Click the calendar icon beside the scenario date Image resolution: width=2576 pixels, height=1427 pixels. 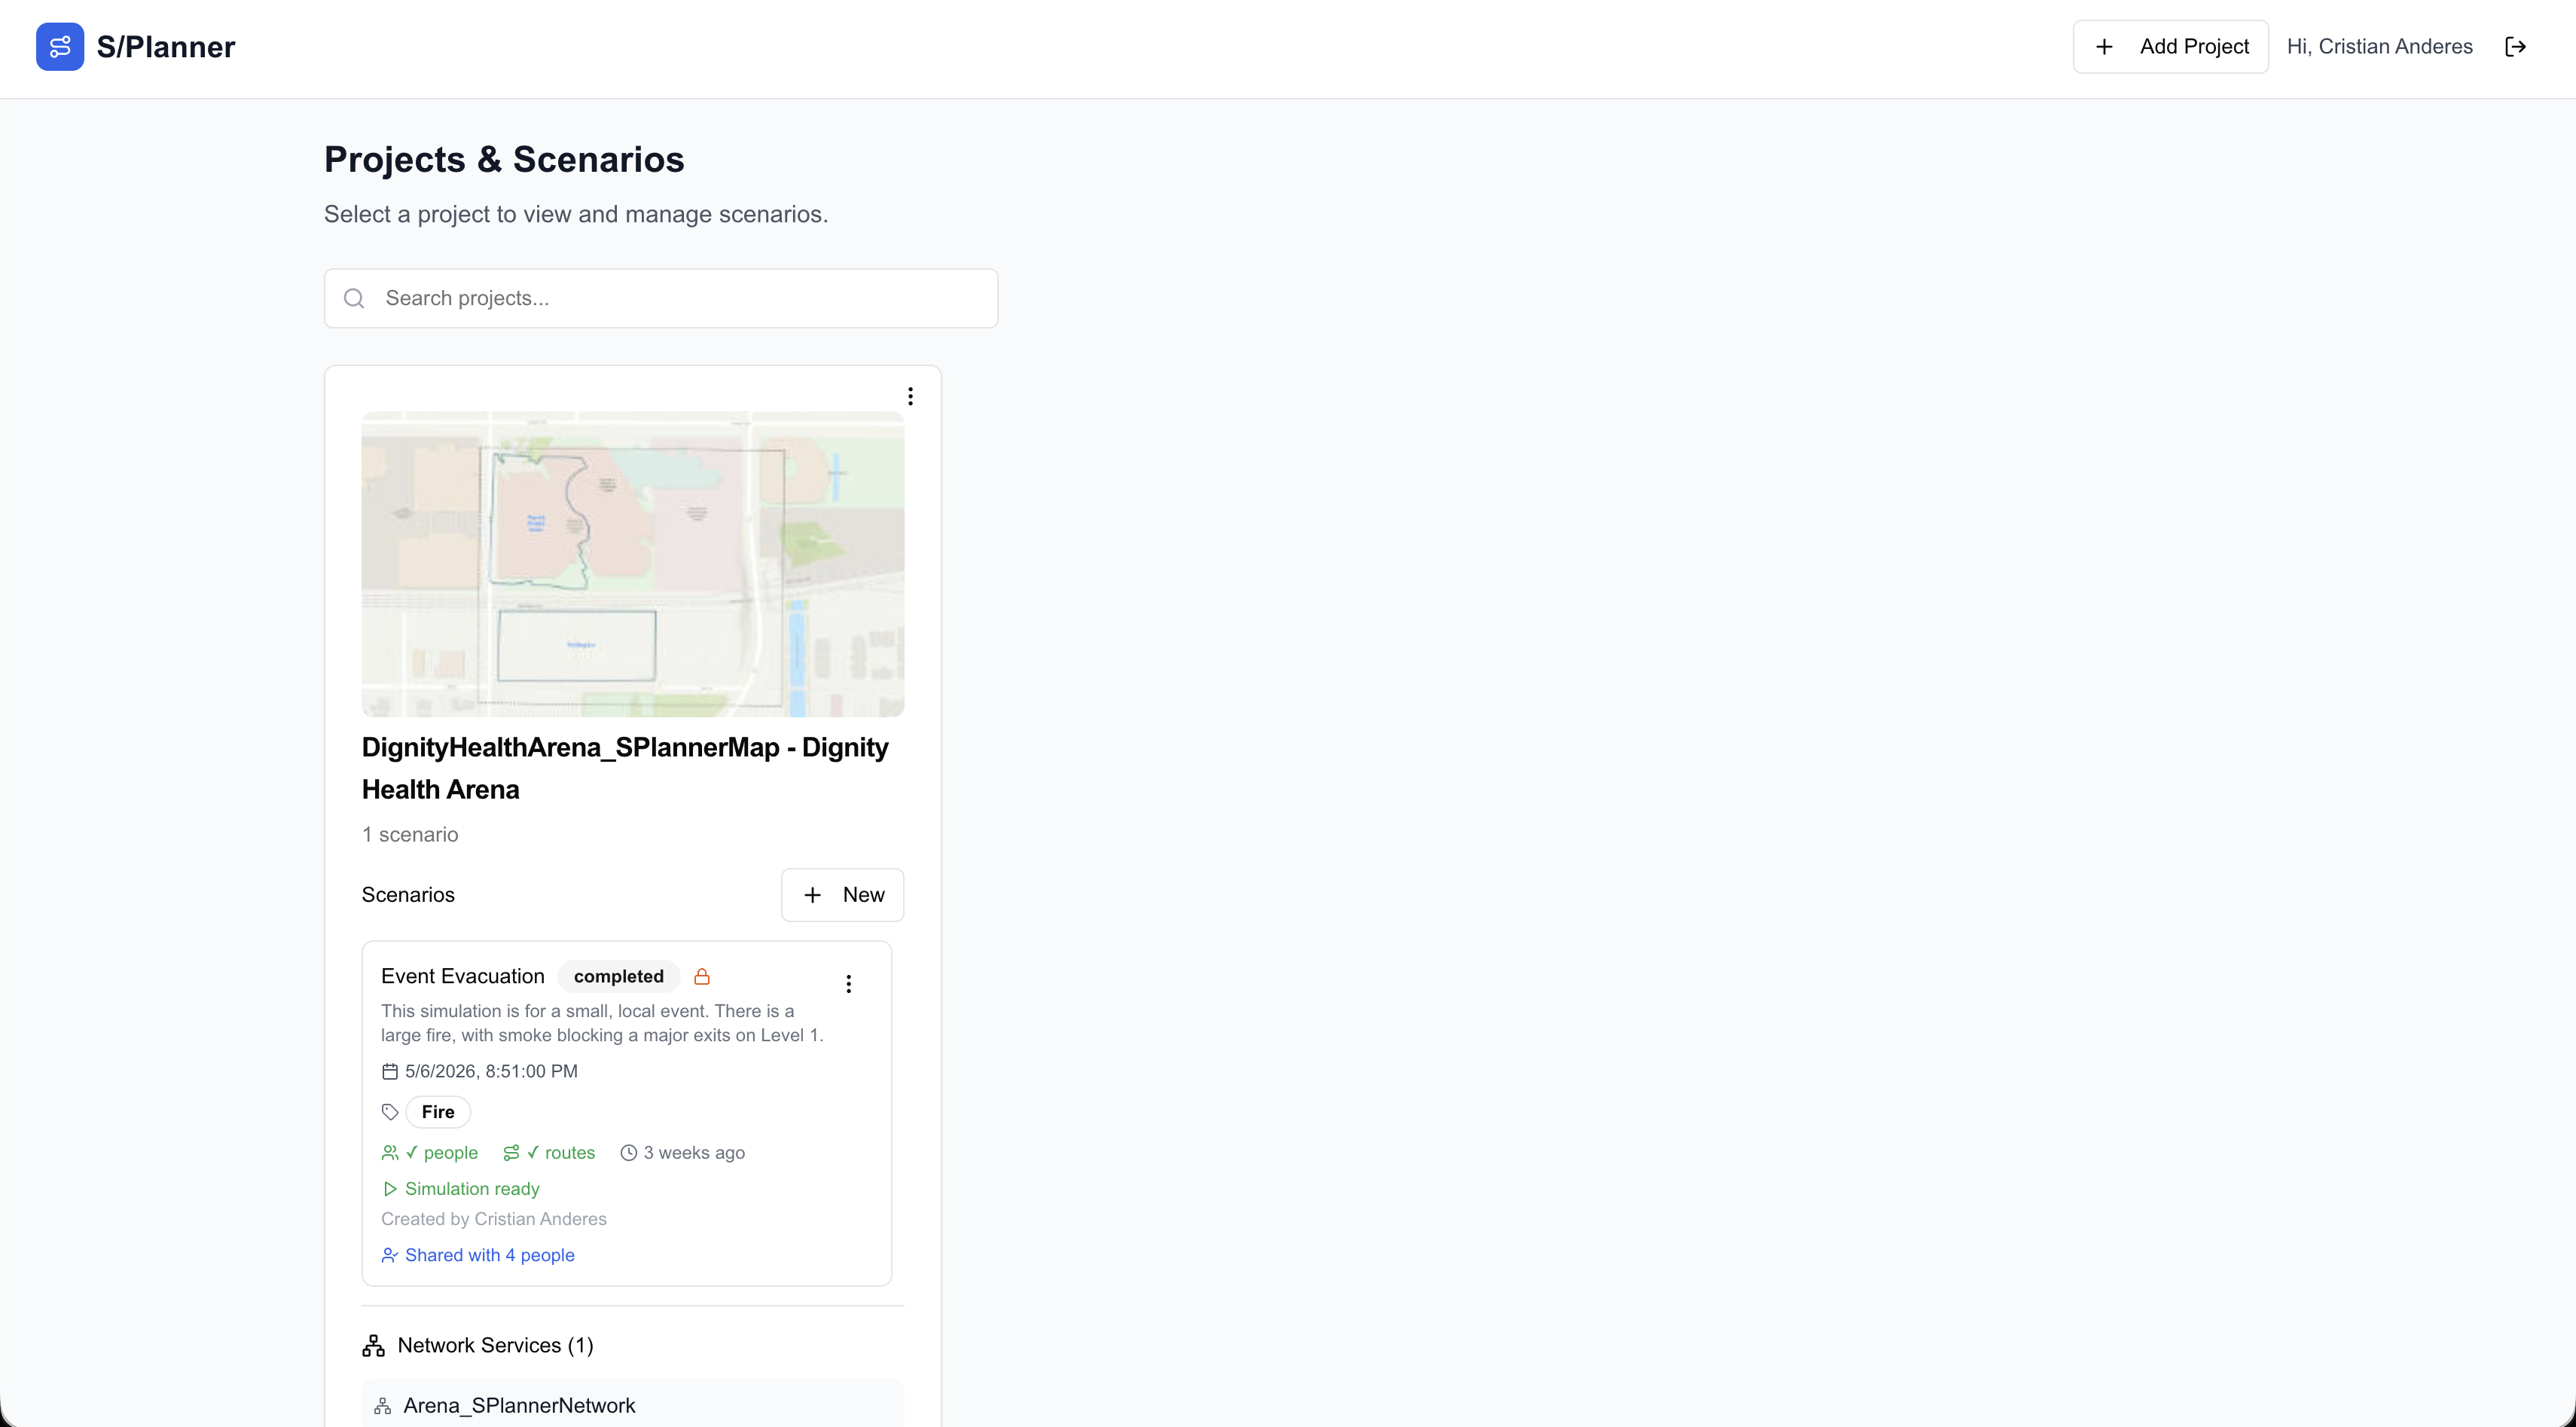pos(390,1071)
